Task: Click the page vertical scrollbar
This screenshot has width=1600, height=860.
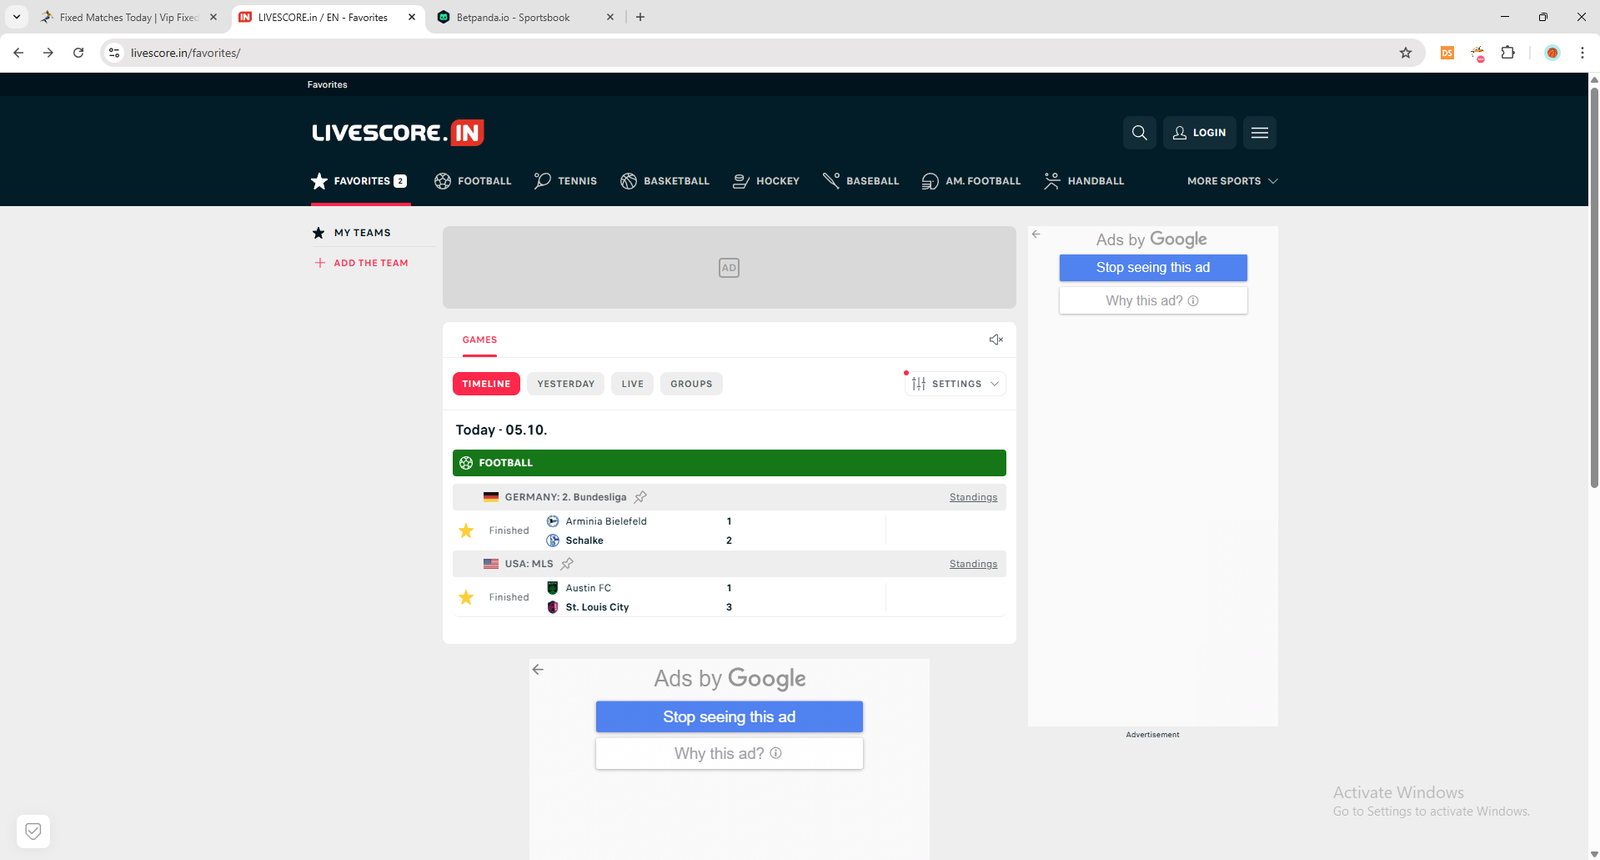Action: tap(1594, 300)
